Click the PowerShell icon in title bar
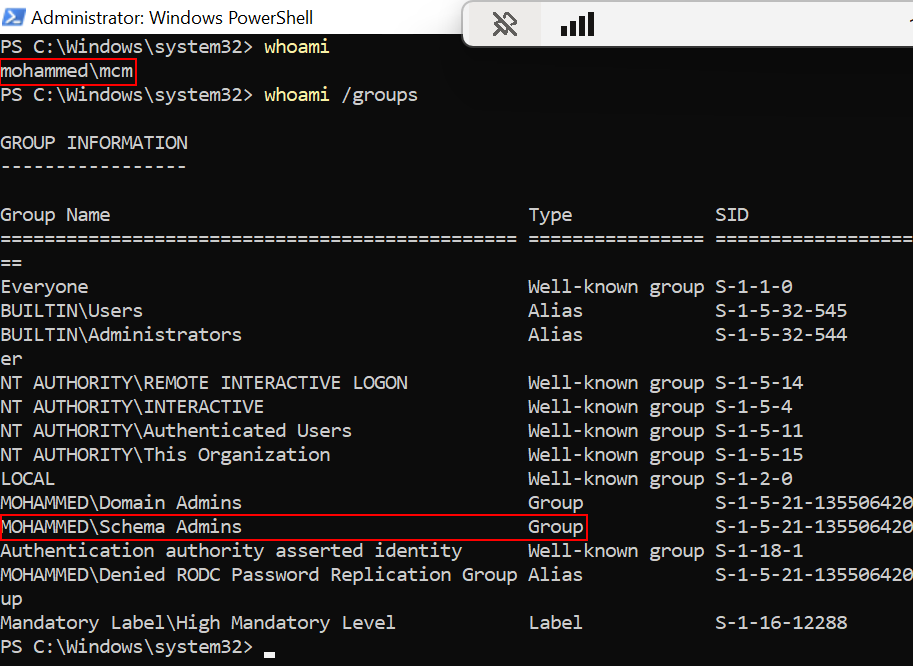This screenshot has height=666, width=913. coord(13,17)
